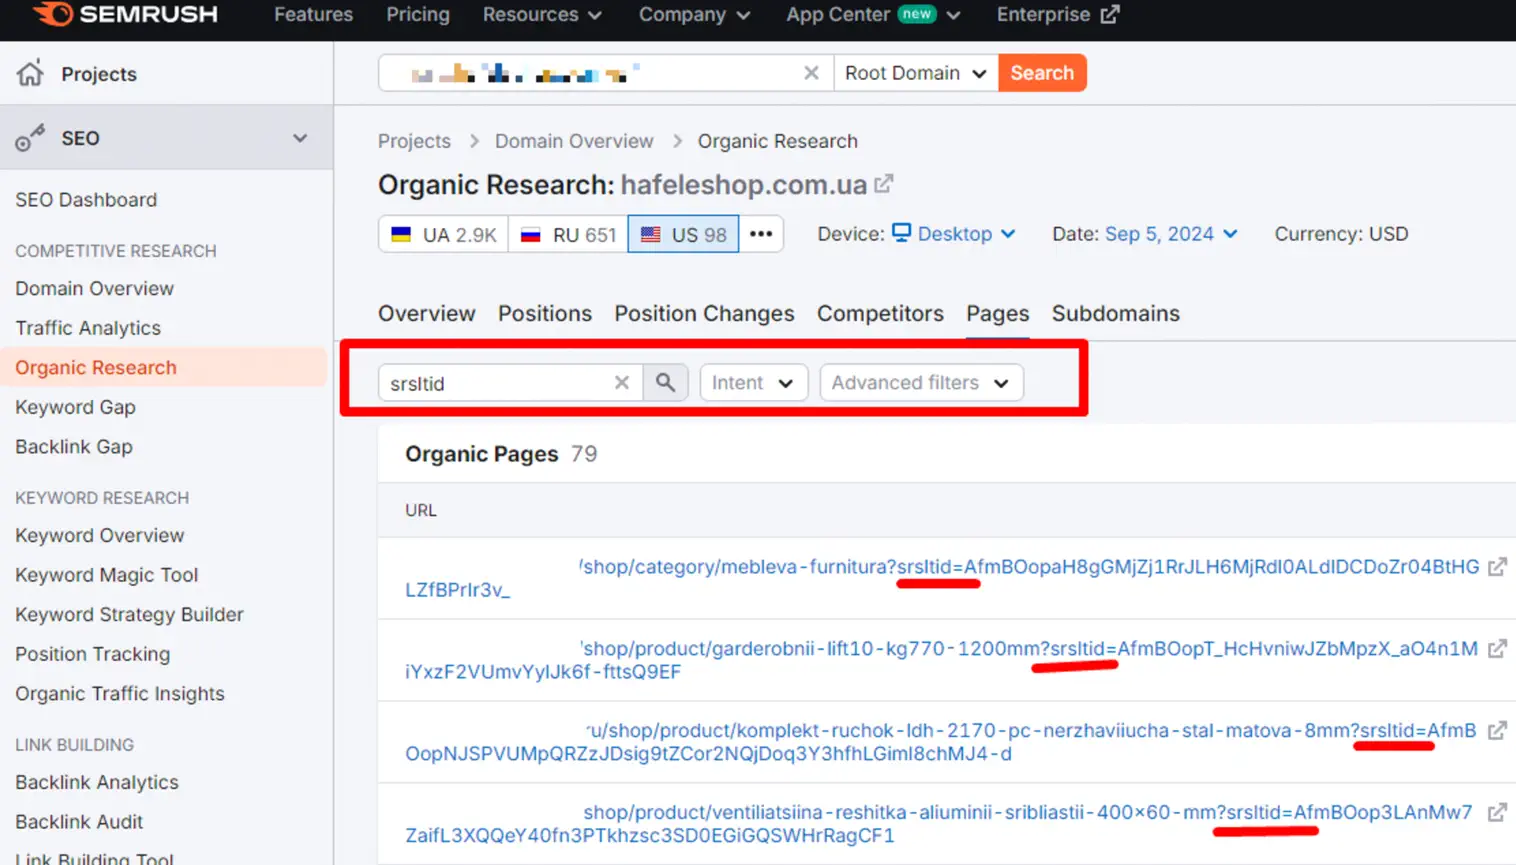Open Keyword Magic Tool in sidebar
1516x865 pixels.
[x=107, y=575]
